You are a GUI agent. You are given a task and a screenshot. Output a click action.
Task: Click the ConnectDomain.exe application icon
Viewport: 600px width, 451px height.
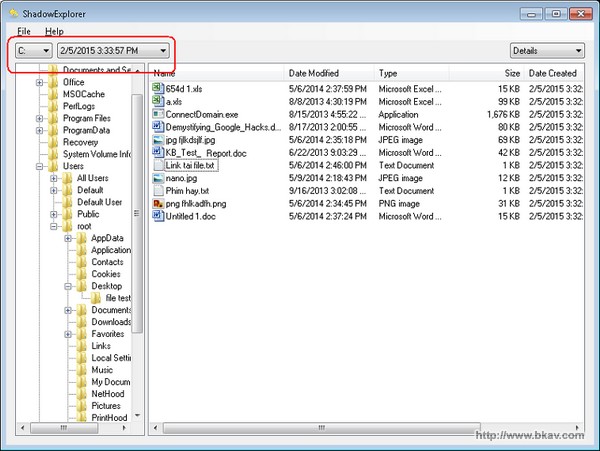tap(158, 114)
